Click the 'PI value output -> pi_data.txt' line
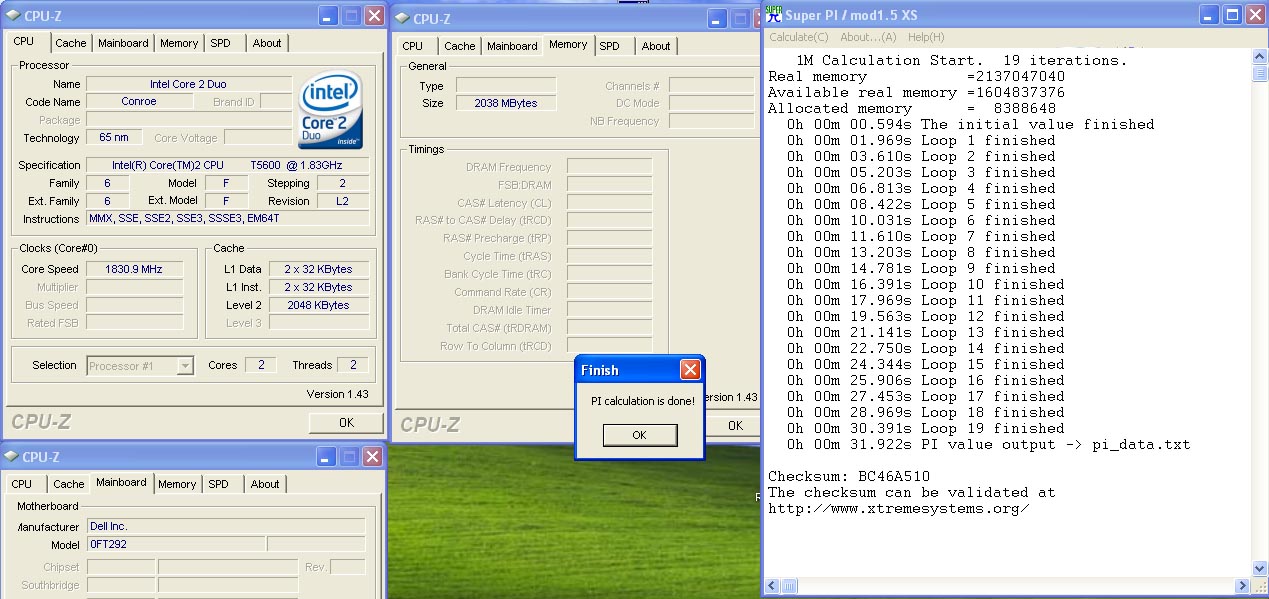 (989, 444)
